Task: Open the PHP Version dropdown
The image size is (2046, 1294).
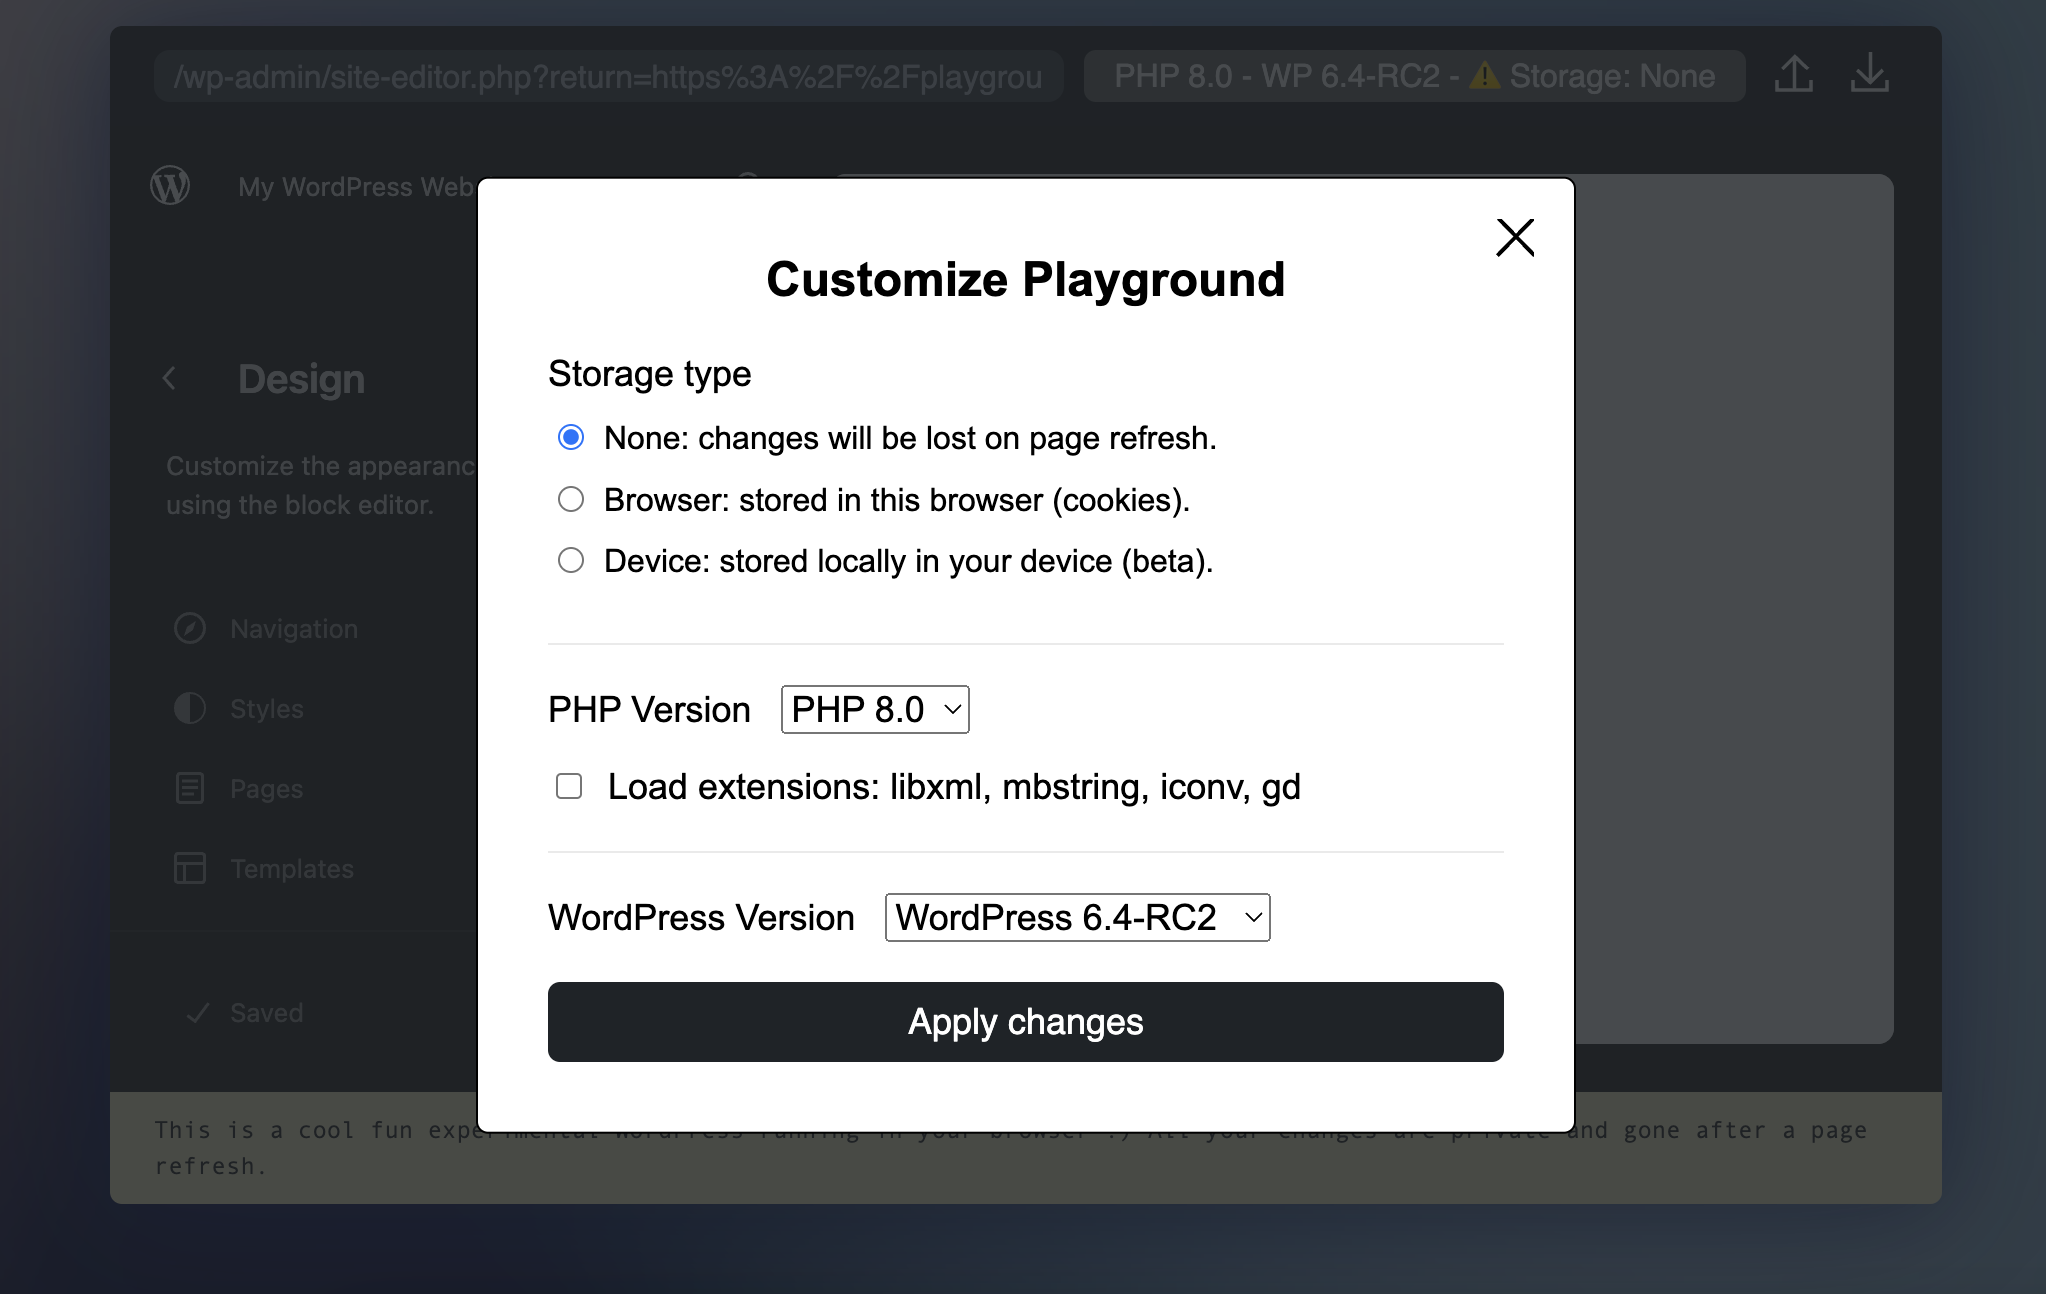Action: (875, 710)
